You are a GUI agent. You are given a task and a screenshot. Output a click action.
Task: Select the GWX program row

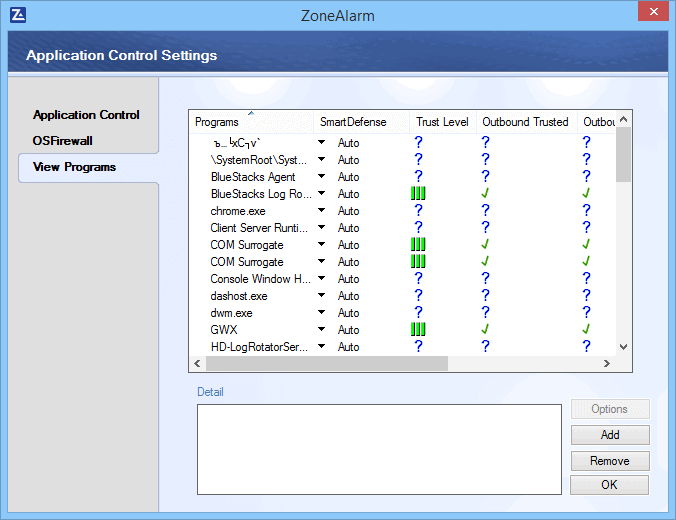pyautogui.click(x=403, y=329)
